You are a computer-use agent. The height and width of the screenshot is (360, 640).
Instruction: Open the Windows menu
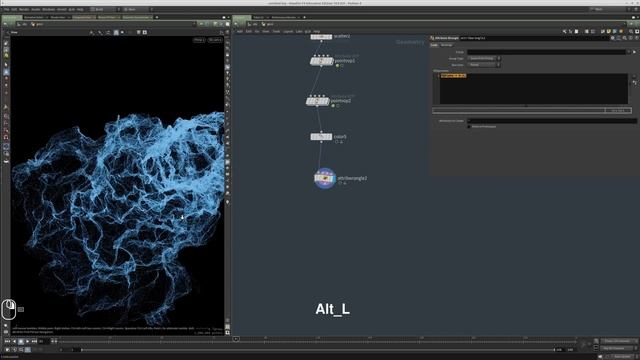(x=49, y=9)
